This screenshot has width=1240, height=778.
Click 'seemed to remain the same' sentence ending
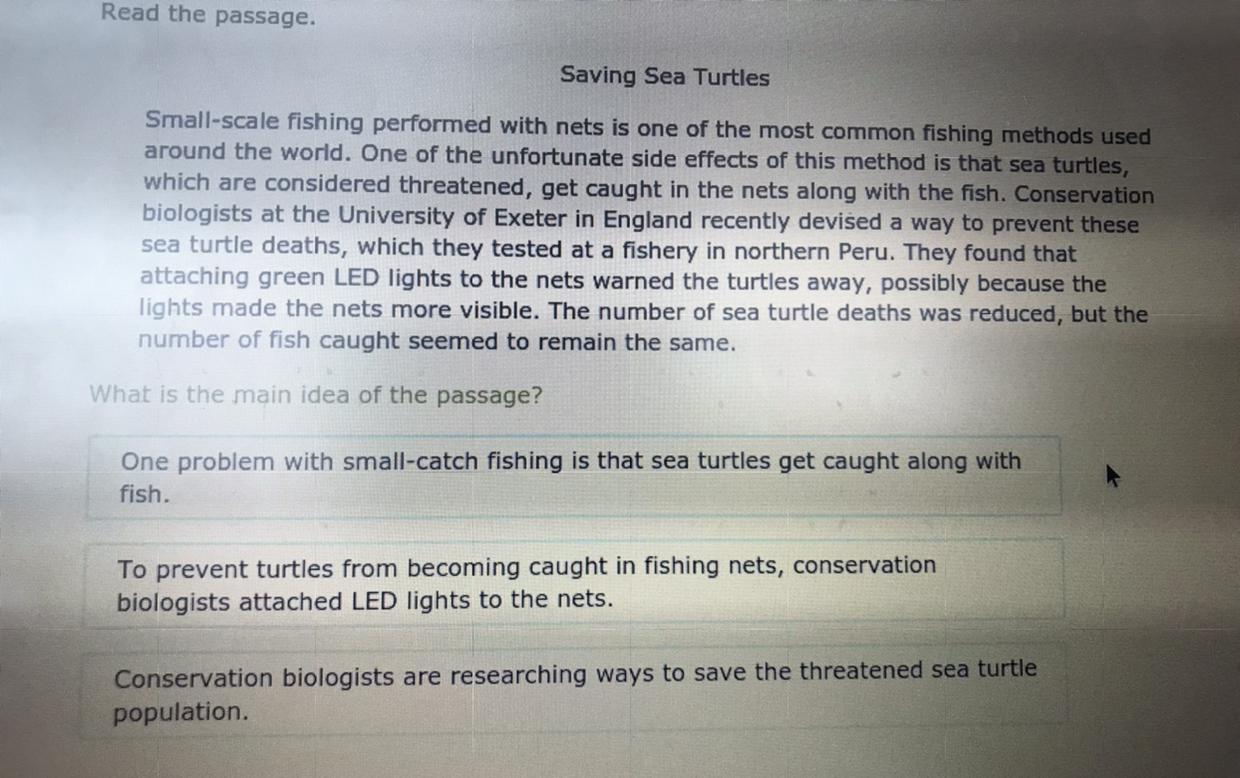[571, 343]
